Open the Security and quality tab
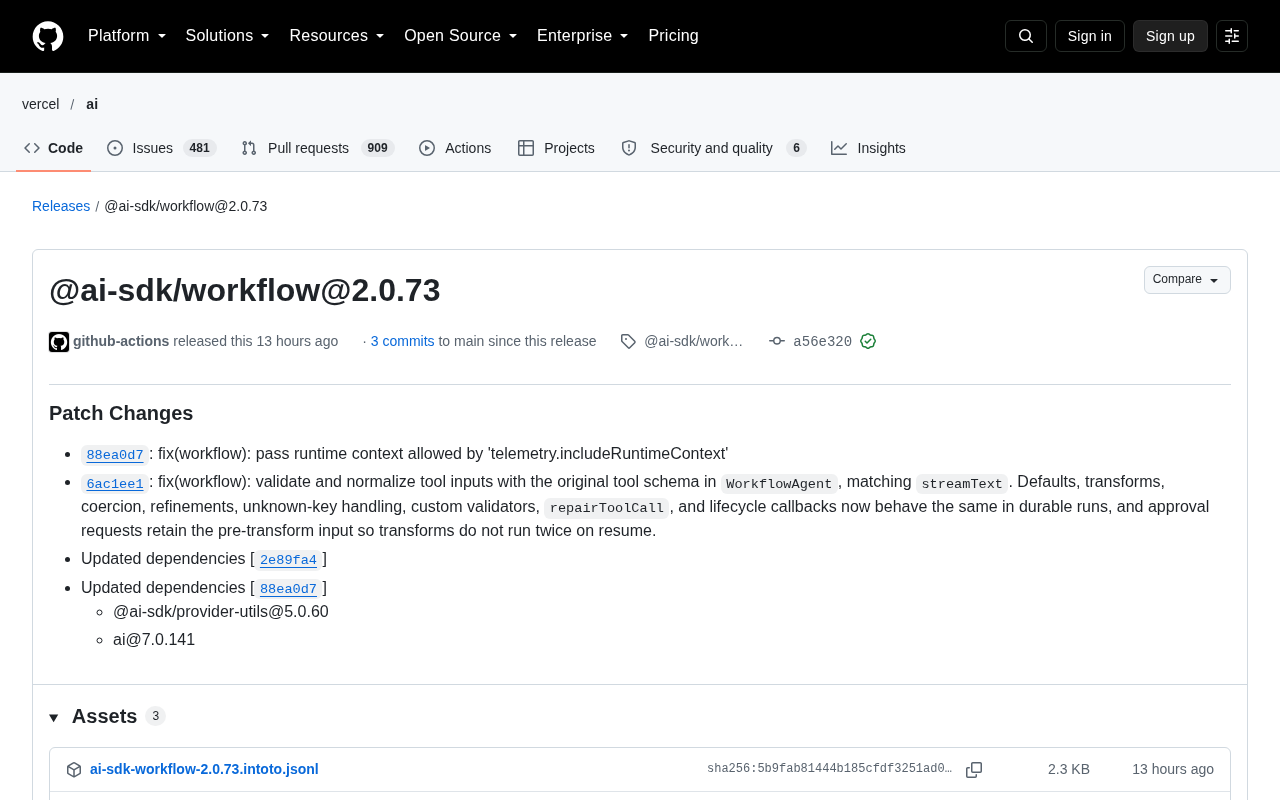This screenshot has height=800, width=1280. point(714,148)
